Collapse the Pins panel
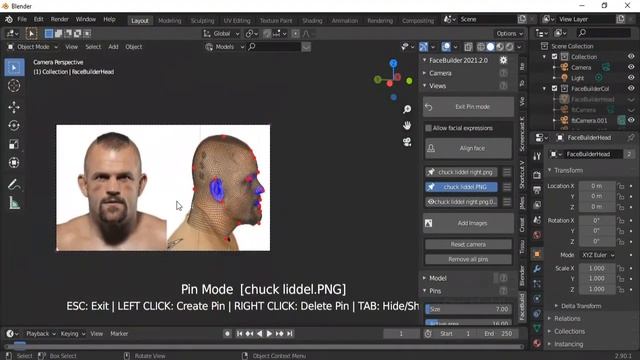This screenshot has height=360, width=640. point(435,291)
